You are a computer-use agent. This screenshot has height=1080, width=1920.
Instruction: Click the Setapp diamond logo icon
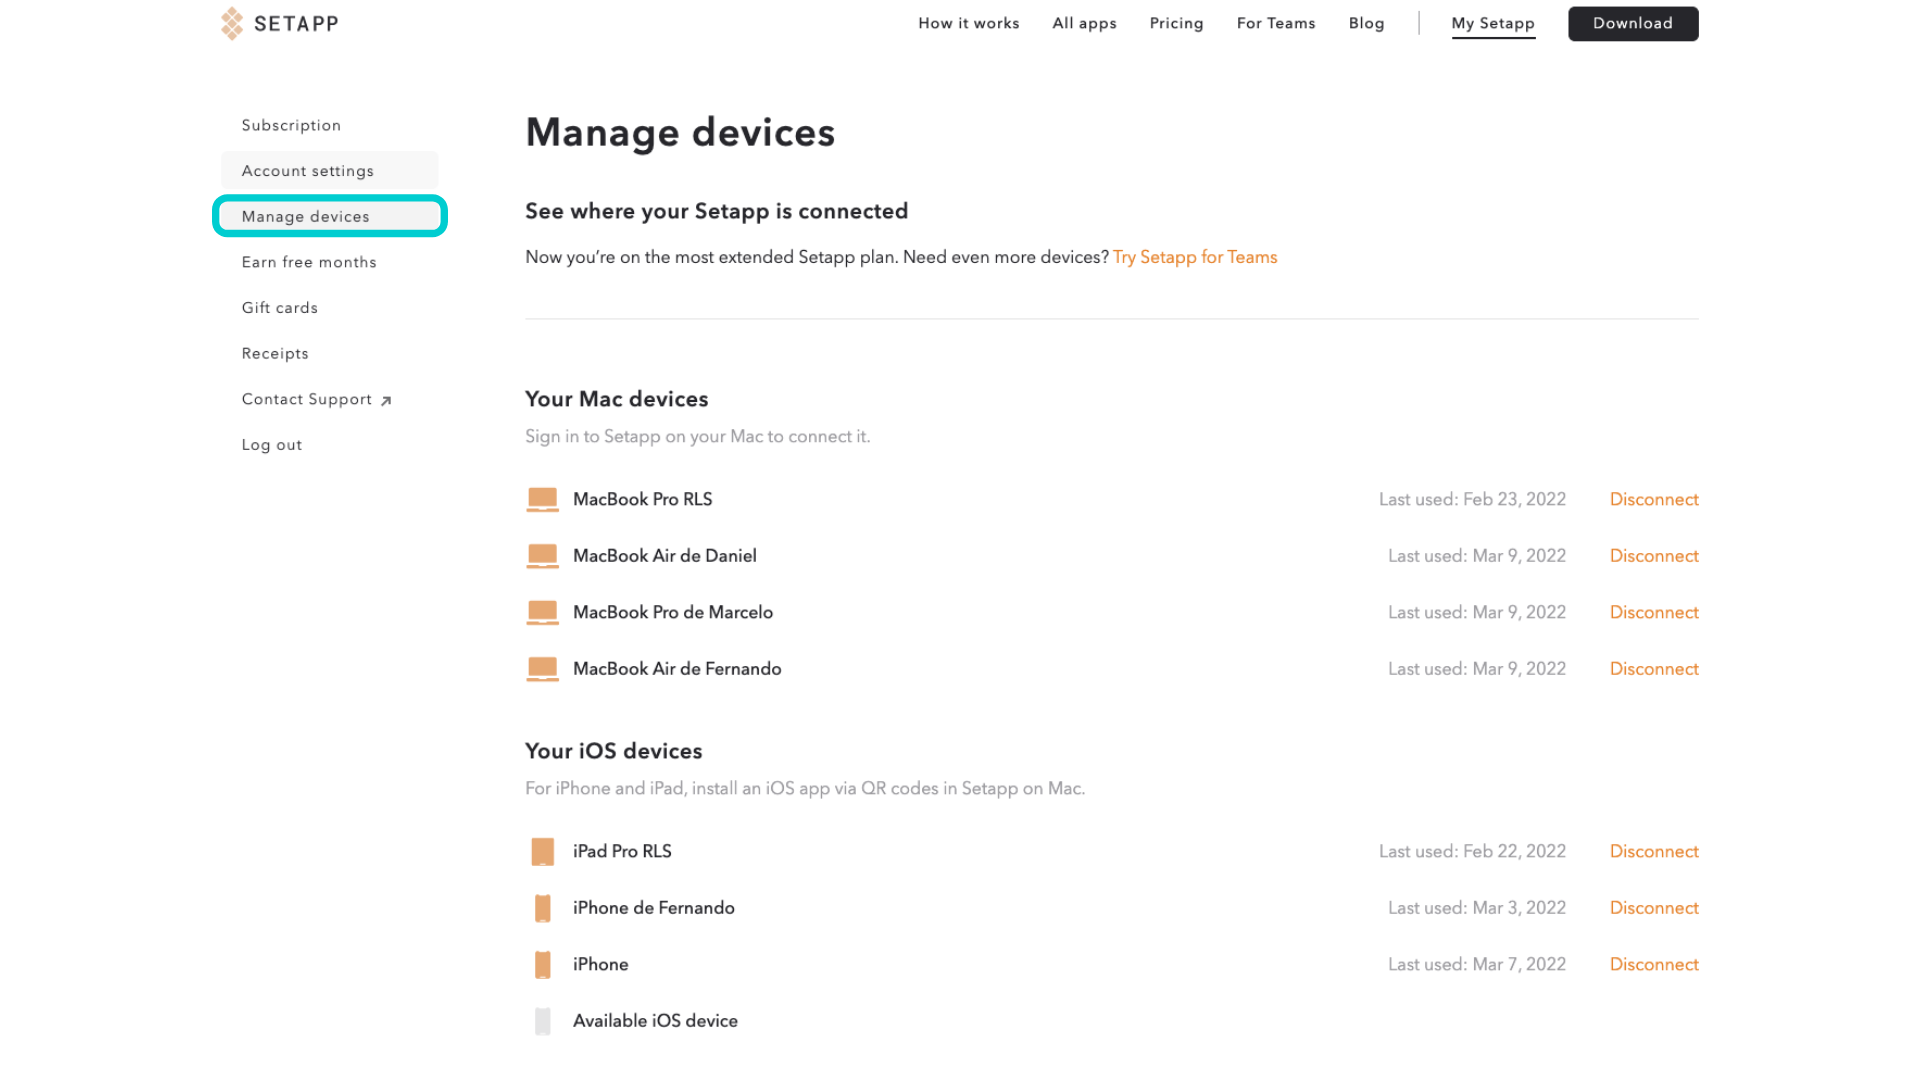(x=232, y=23)
